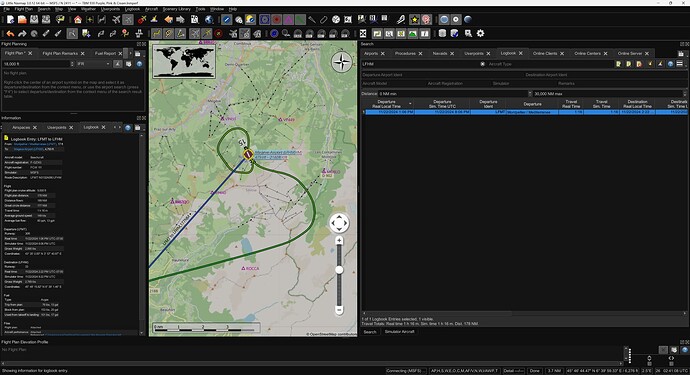Screen dimensions: 690x375
Task: Open the Simulator Aircraft bottom tab
Action: [400, 331]
